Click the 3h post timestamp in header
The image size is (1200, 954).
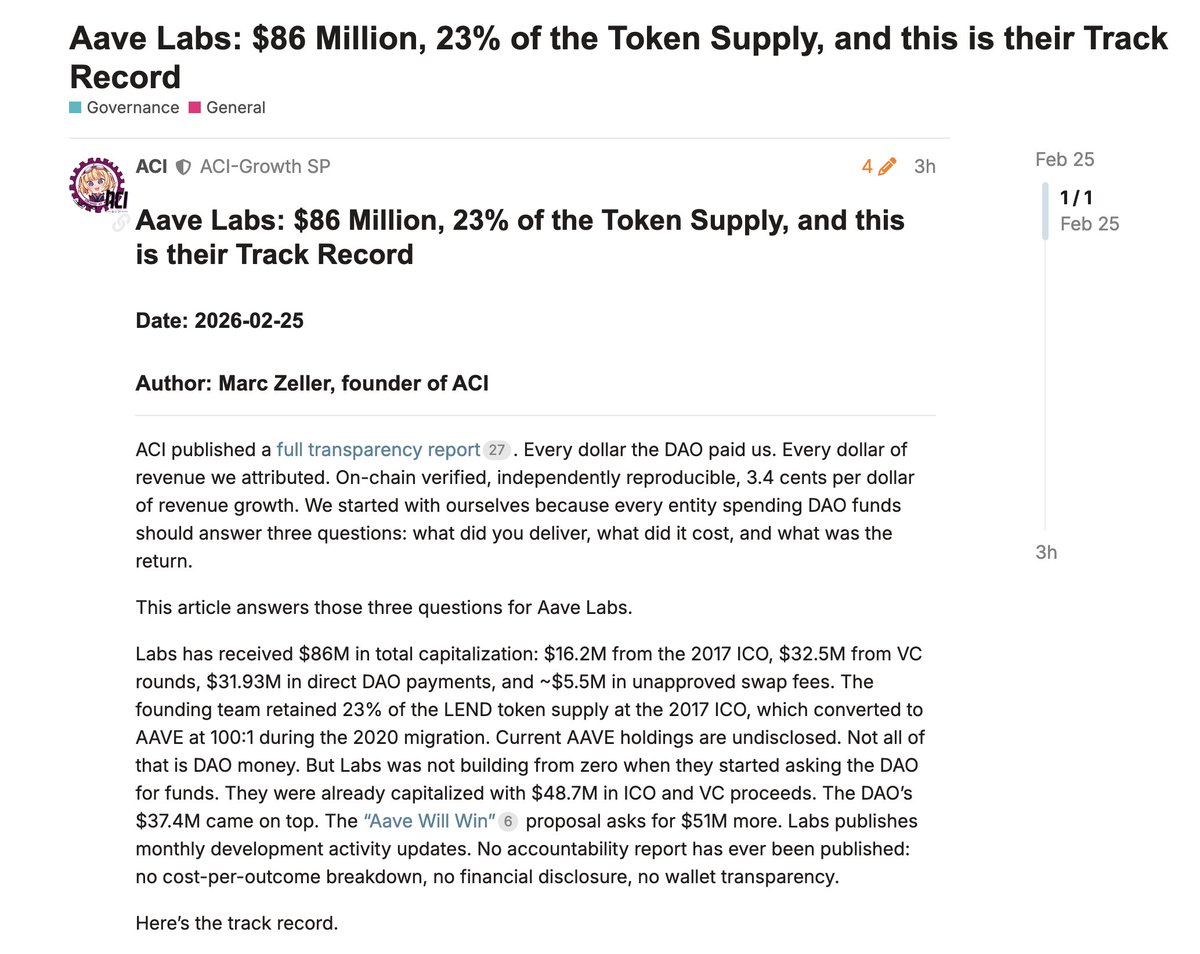pos(925,167)
